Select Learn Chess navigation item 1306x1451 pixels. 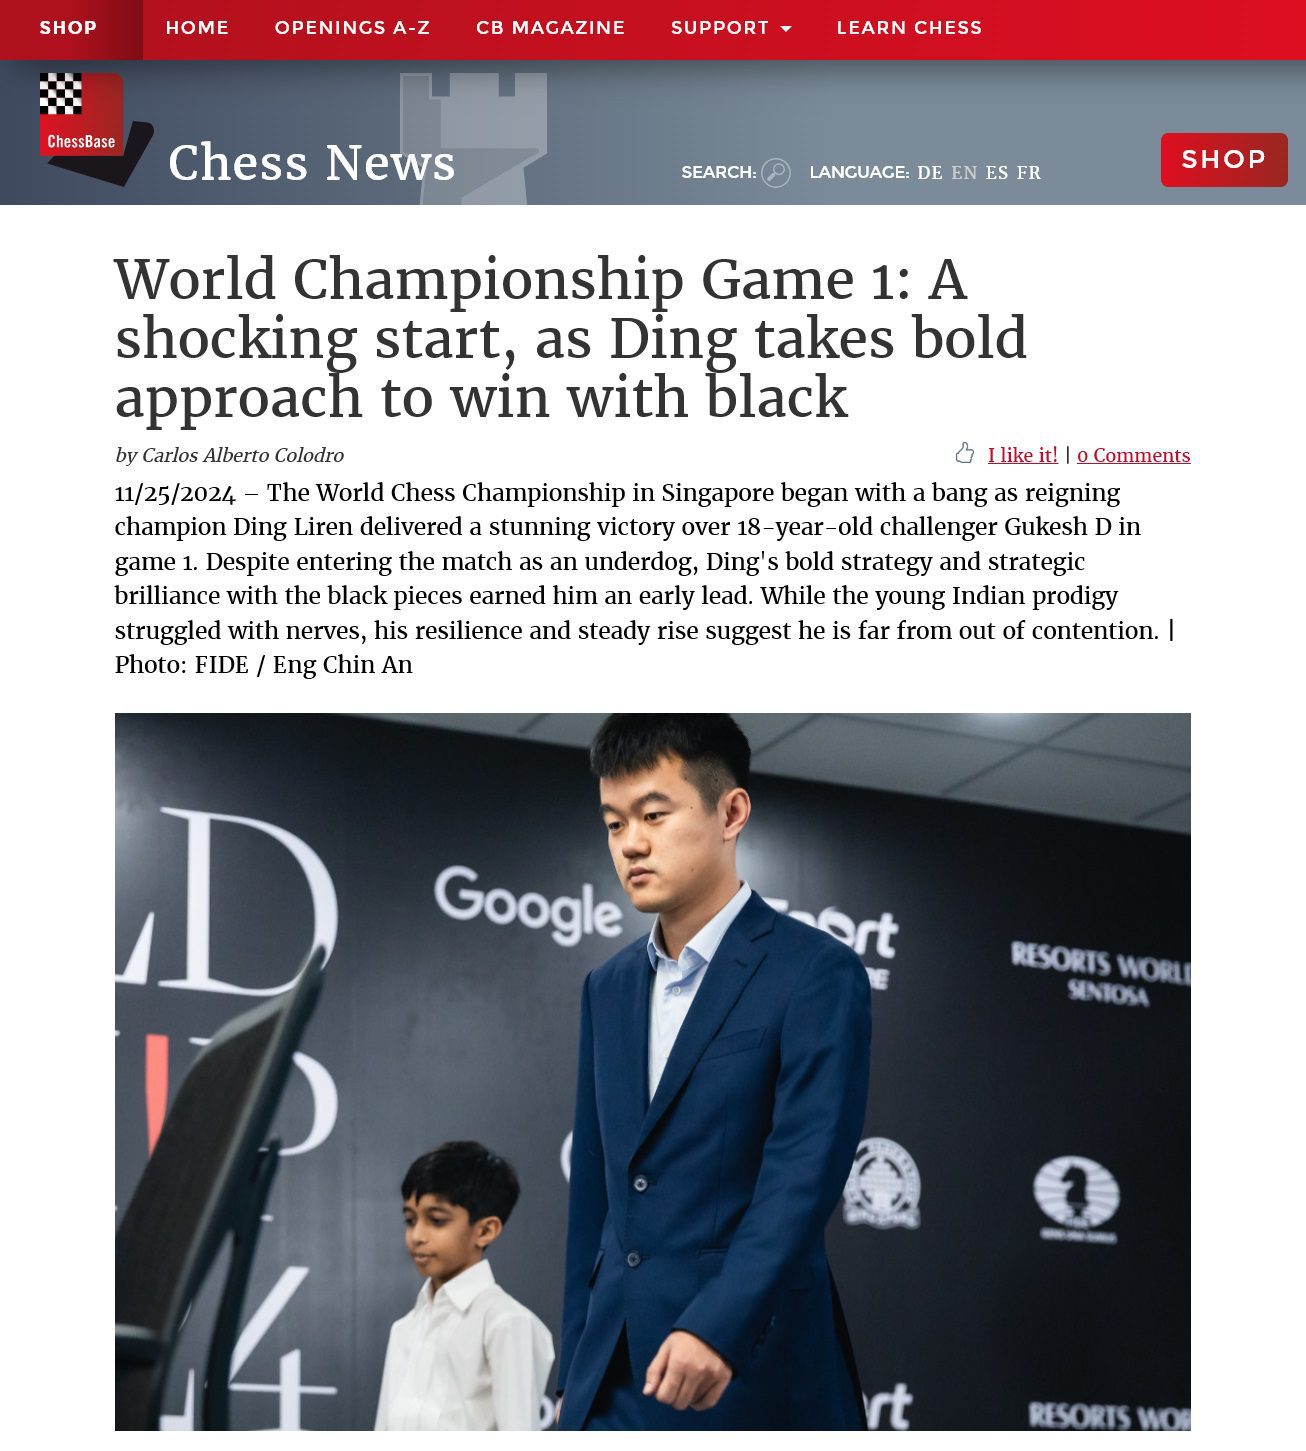pyautogui.click(x=909, y=28)
